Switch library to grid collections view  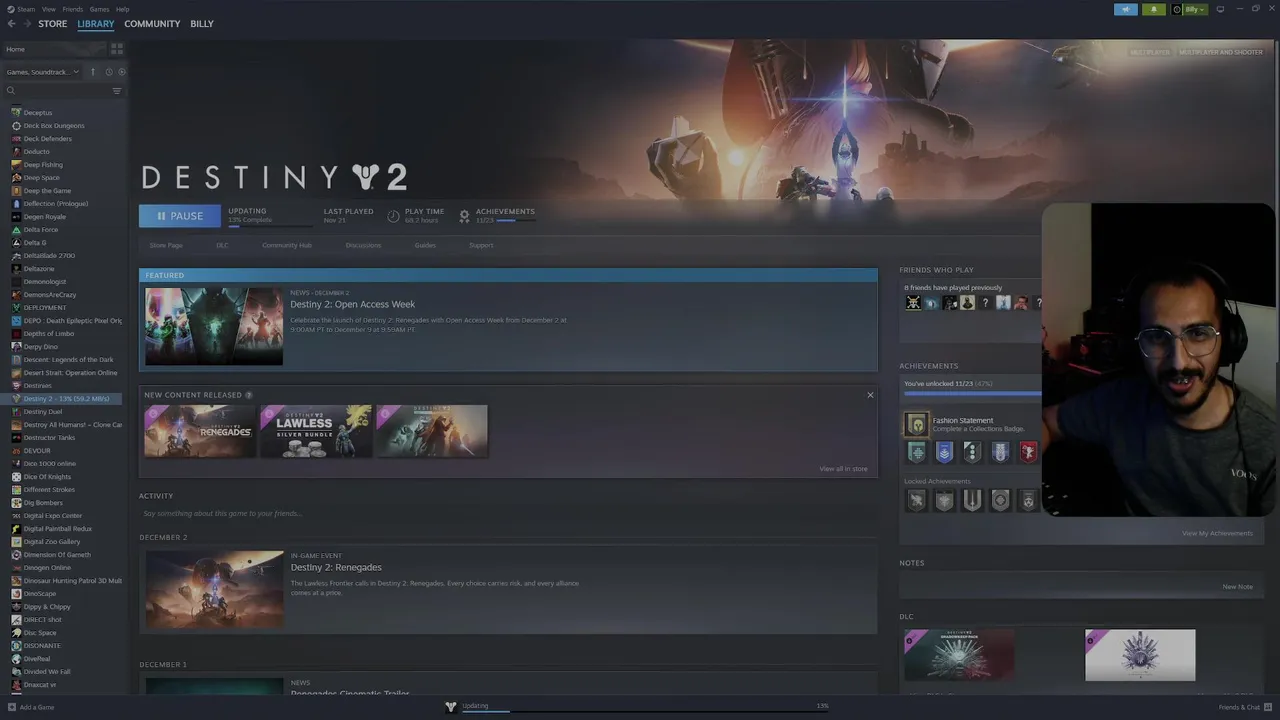117,48
